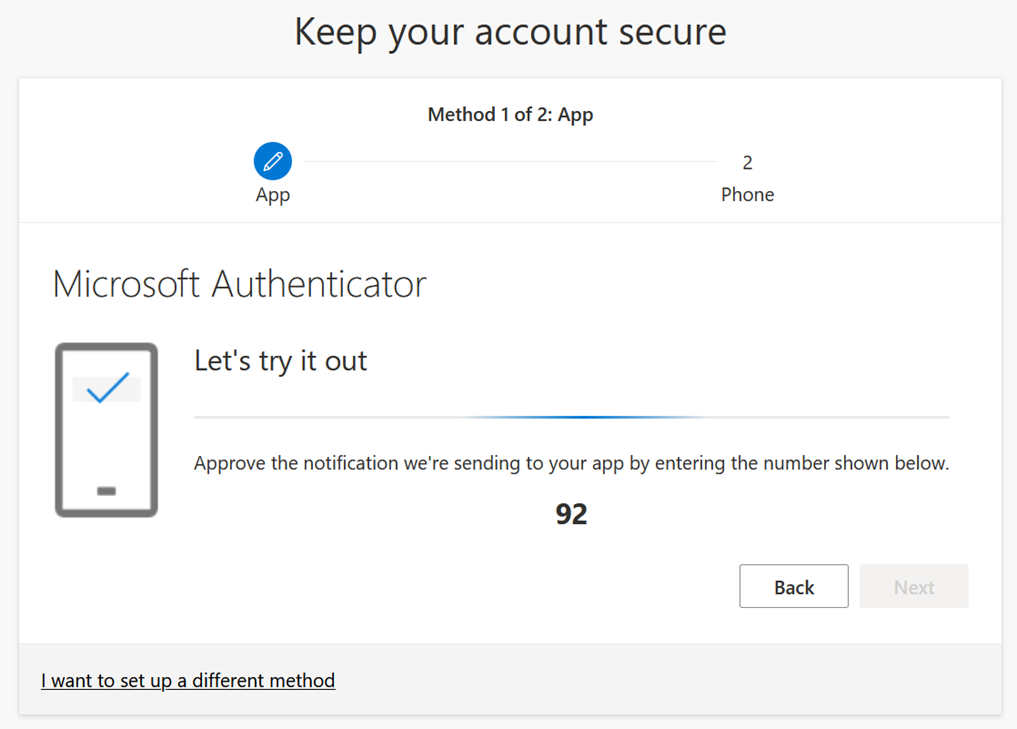The height and width of the screenshot is (729, 1017).
Task: Click the "Method 1 of 2: App" text
Action: 510,114
